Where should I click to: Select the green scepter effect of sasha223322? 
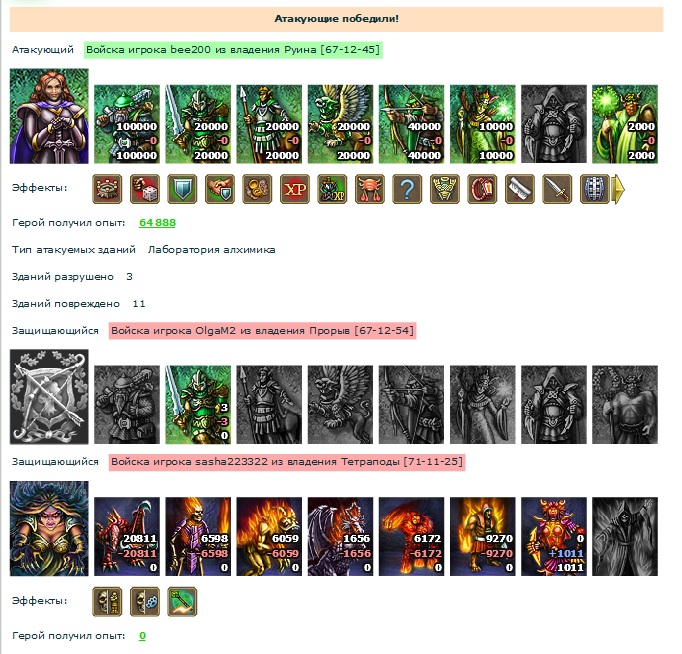pyautogui.click(x=182, y=602)
